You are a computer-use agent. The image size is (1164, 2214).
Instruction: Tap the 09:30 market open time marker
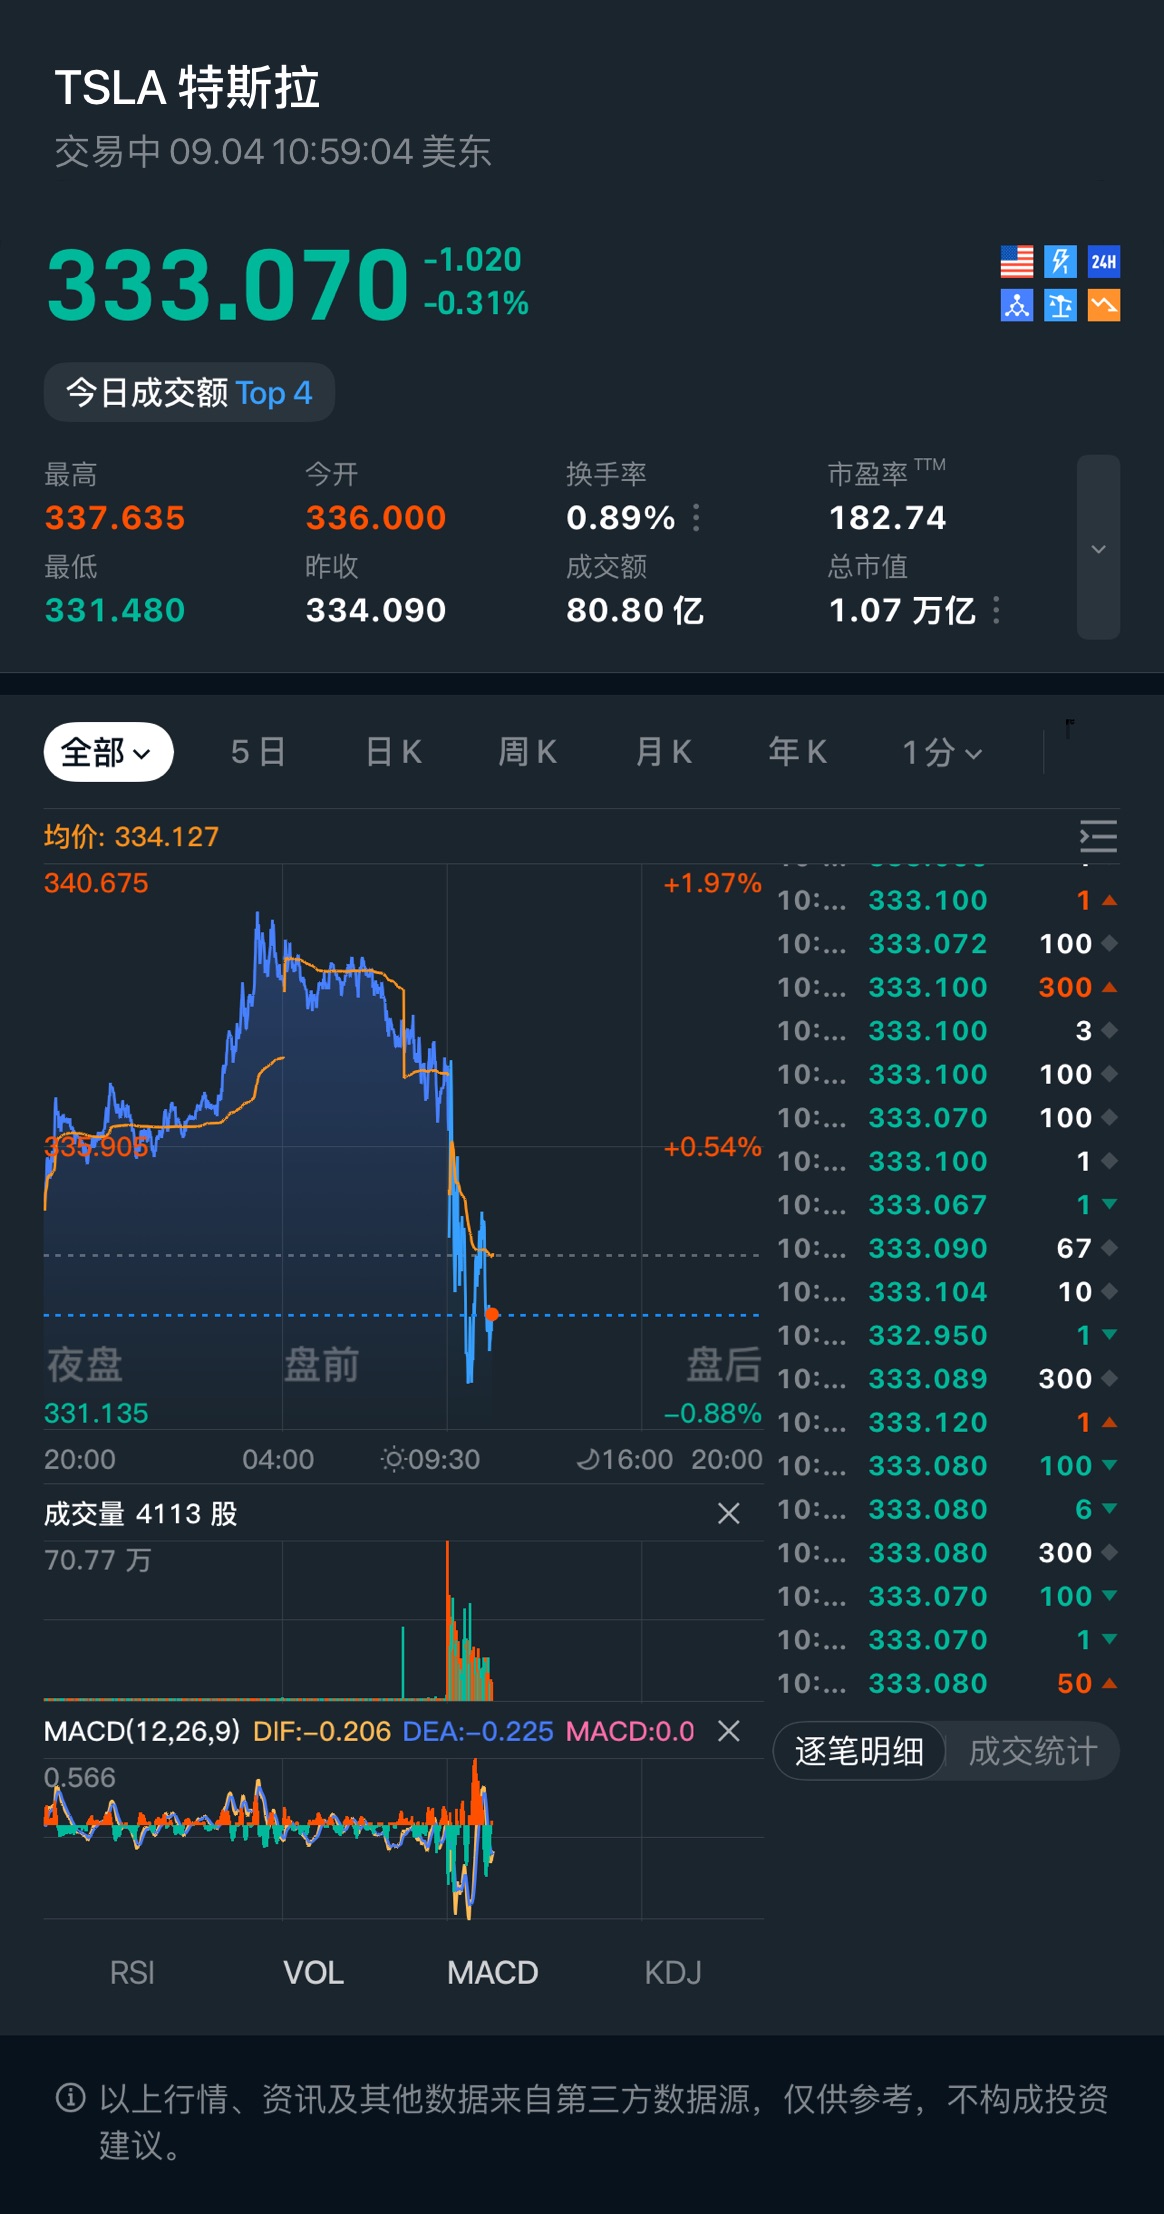pos(431,1459)
